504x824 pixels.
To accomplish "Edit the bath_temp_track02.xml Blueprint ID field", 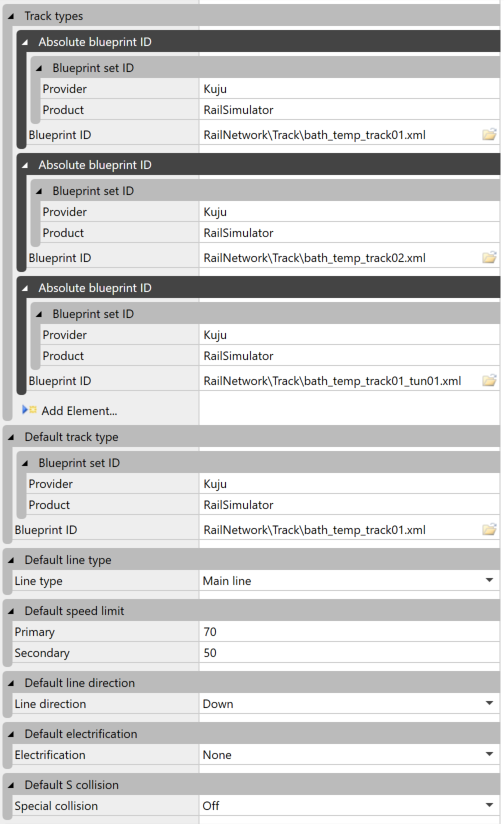I will (340, 258).
